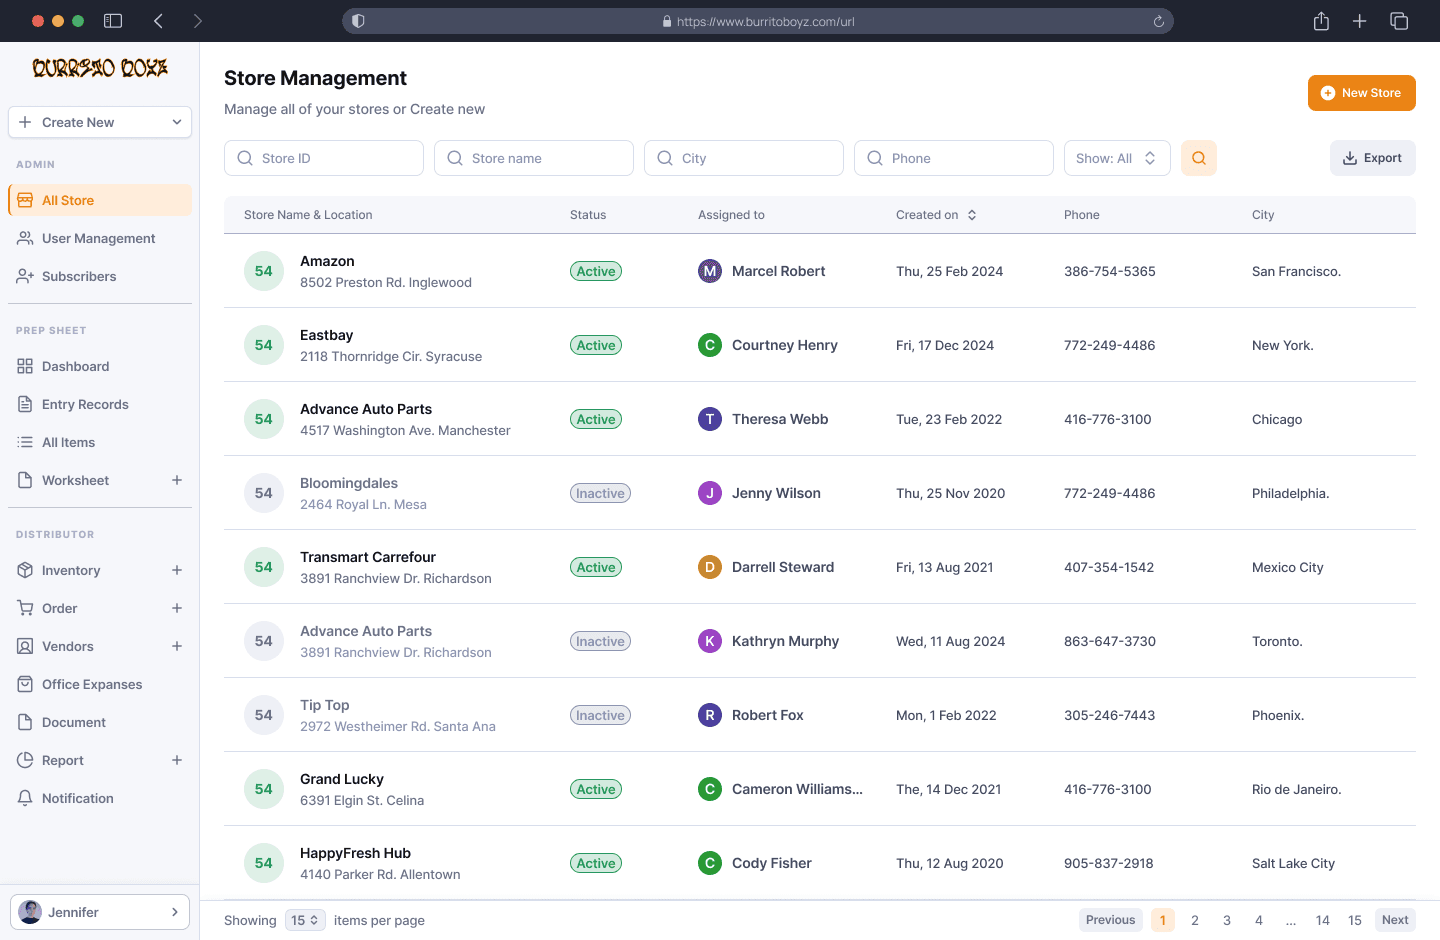Focus the Store name search field
1440x940 pixels.
pos(534,158)
